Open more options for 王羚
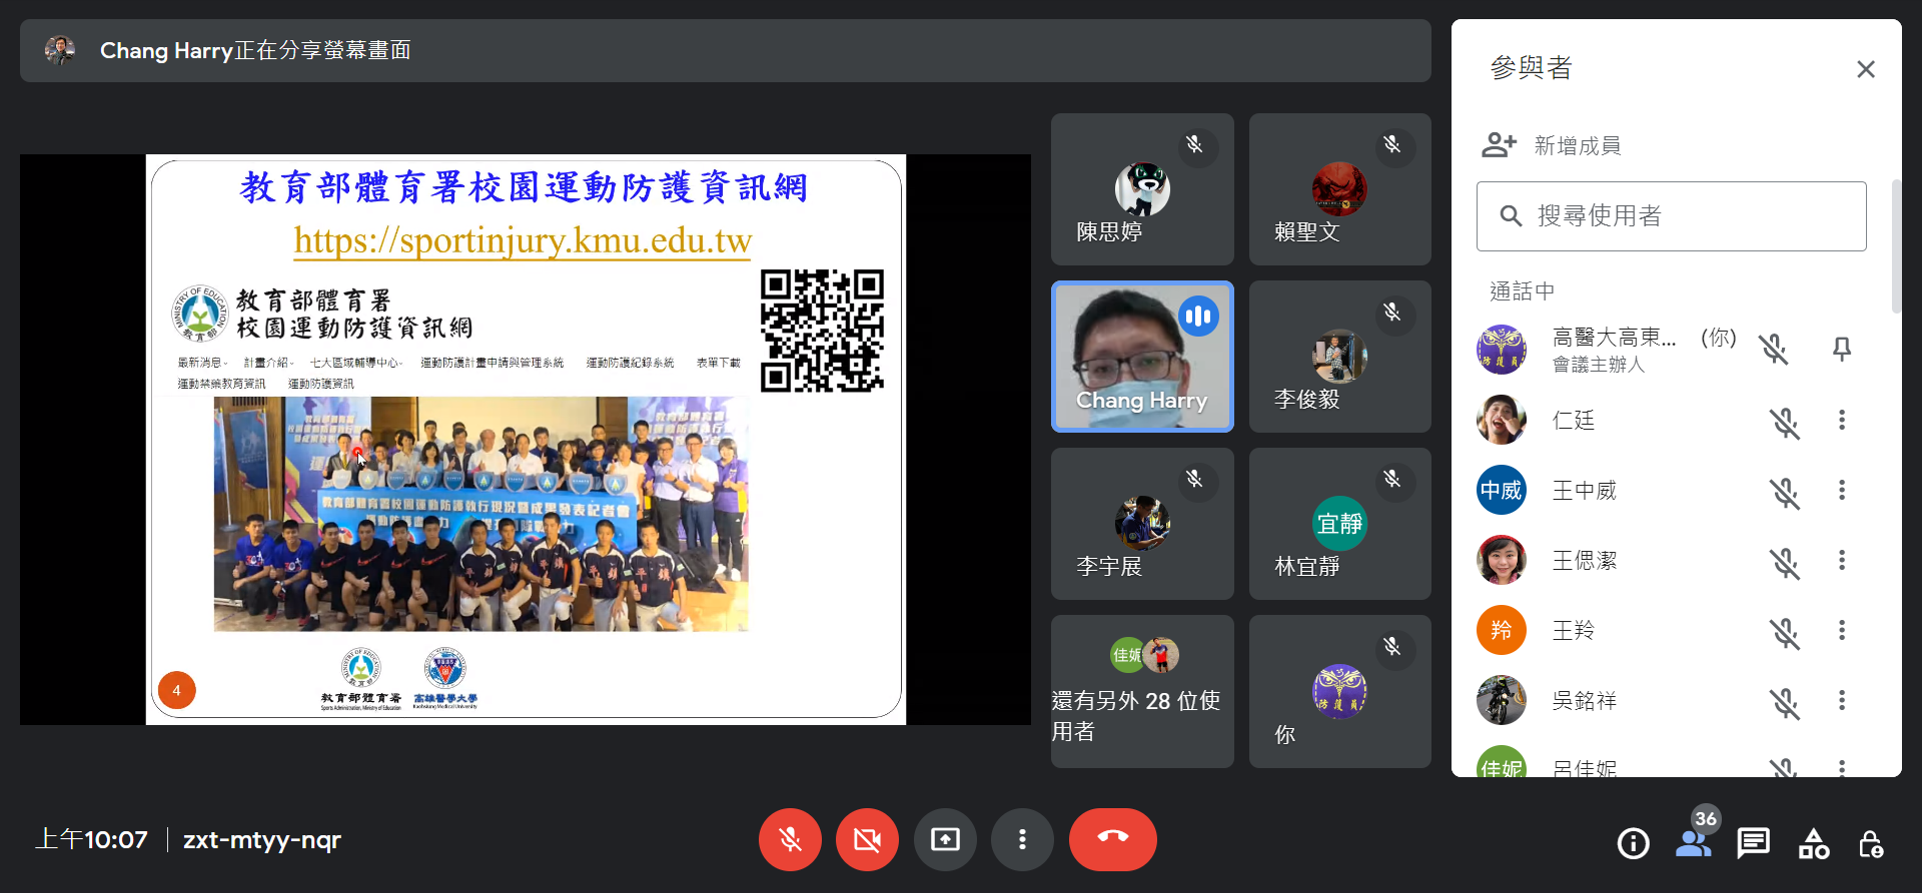 click(x=1841, y=630)
